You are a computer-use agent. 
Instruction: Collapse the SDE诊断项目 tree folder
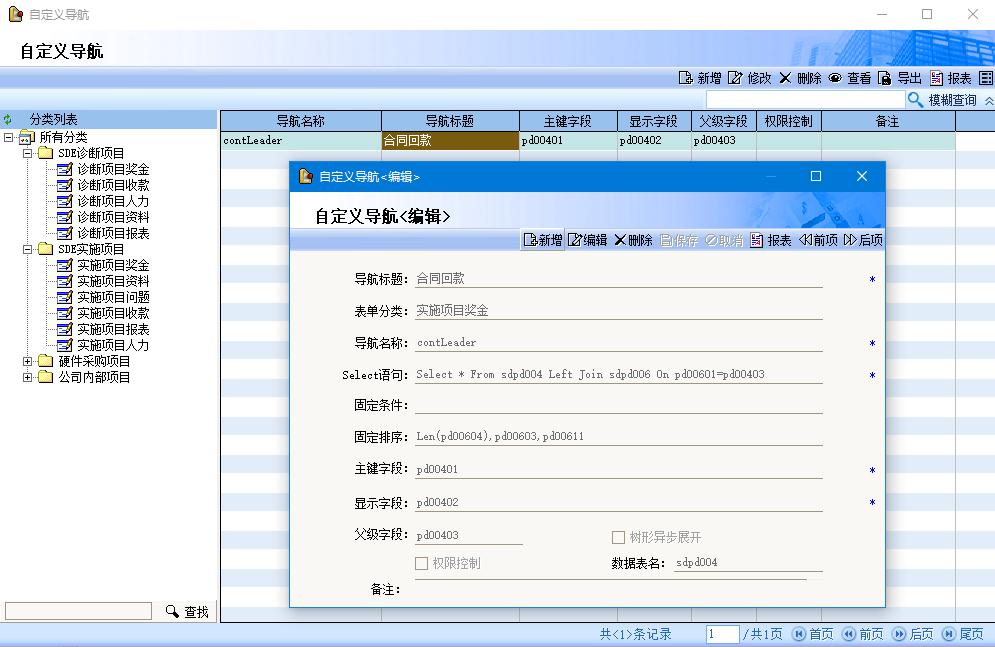pyautogui.click(x=28, y=153)
